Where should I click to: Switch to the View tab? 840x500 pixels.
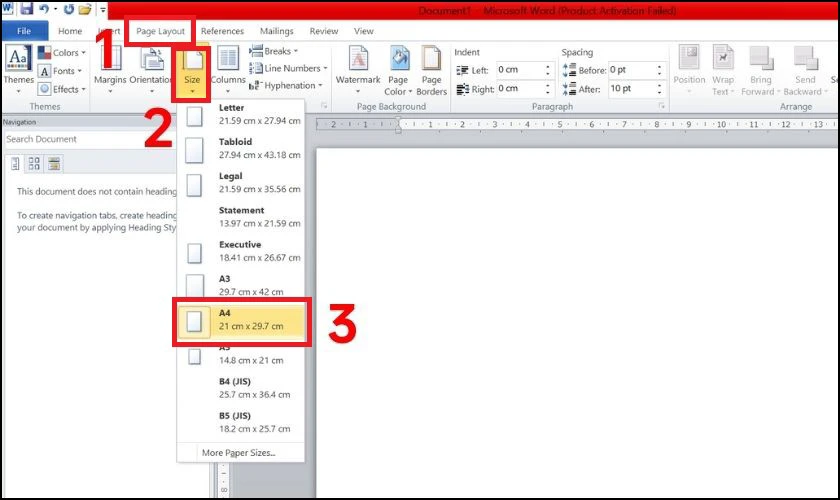click(363, 31)
